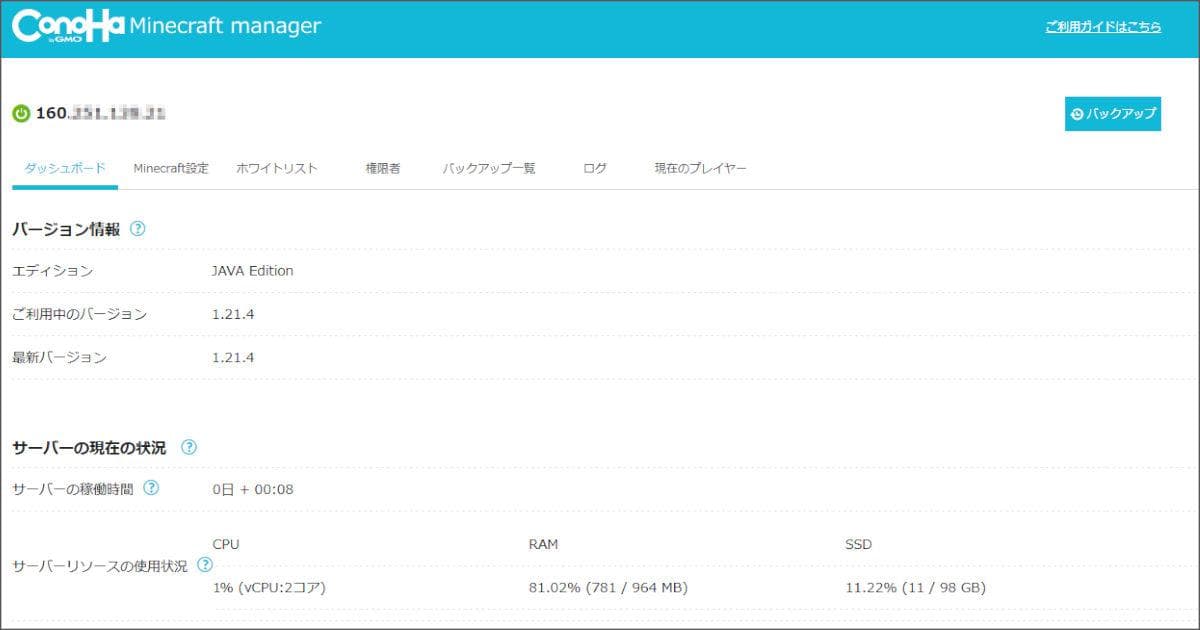
Task: Open the ダッシュボード tab
Action: coord(65,168)
